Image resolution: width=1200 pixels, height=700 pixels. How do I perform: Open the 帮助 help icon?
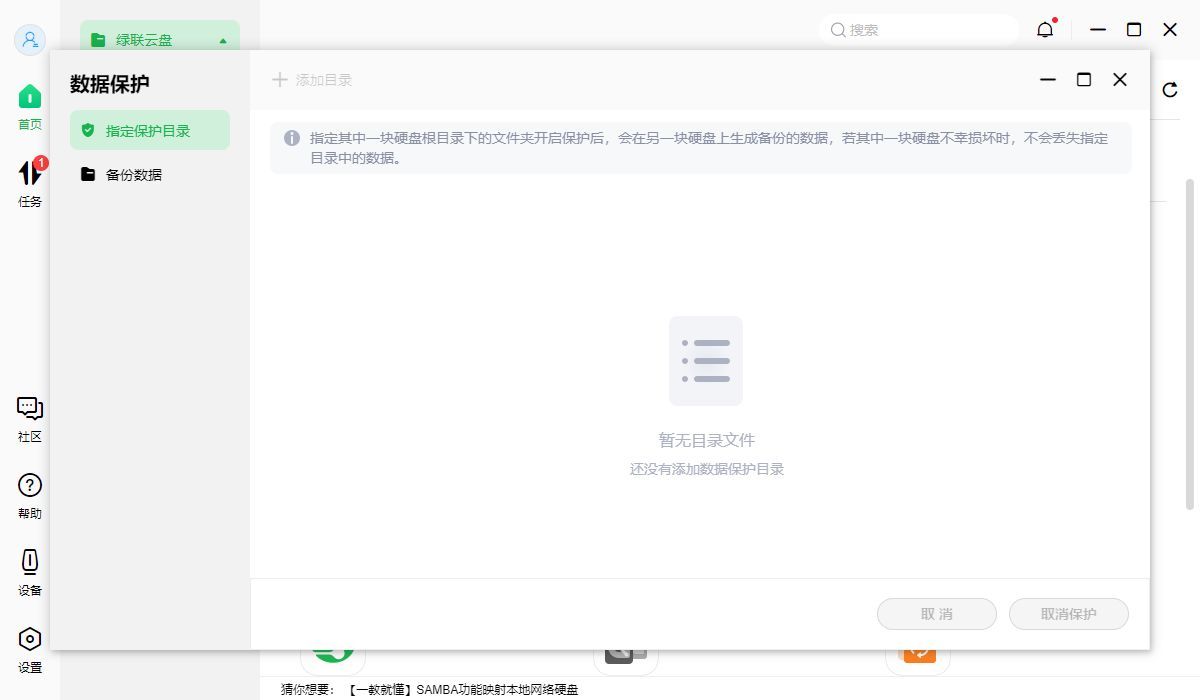[29, 487]
